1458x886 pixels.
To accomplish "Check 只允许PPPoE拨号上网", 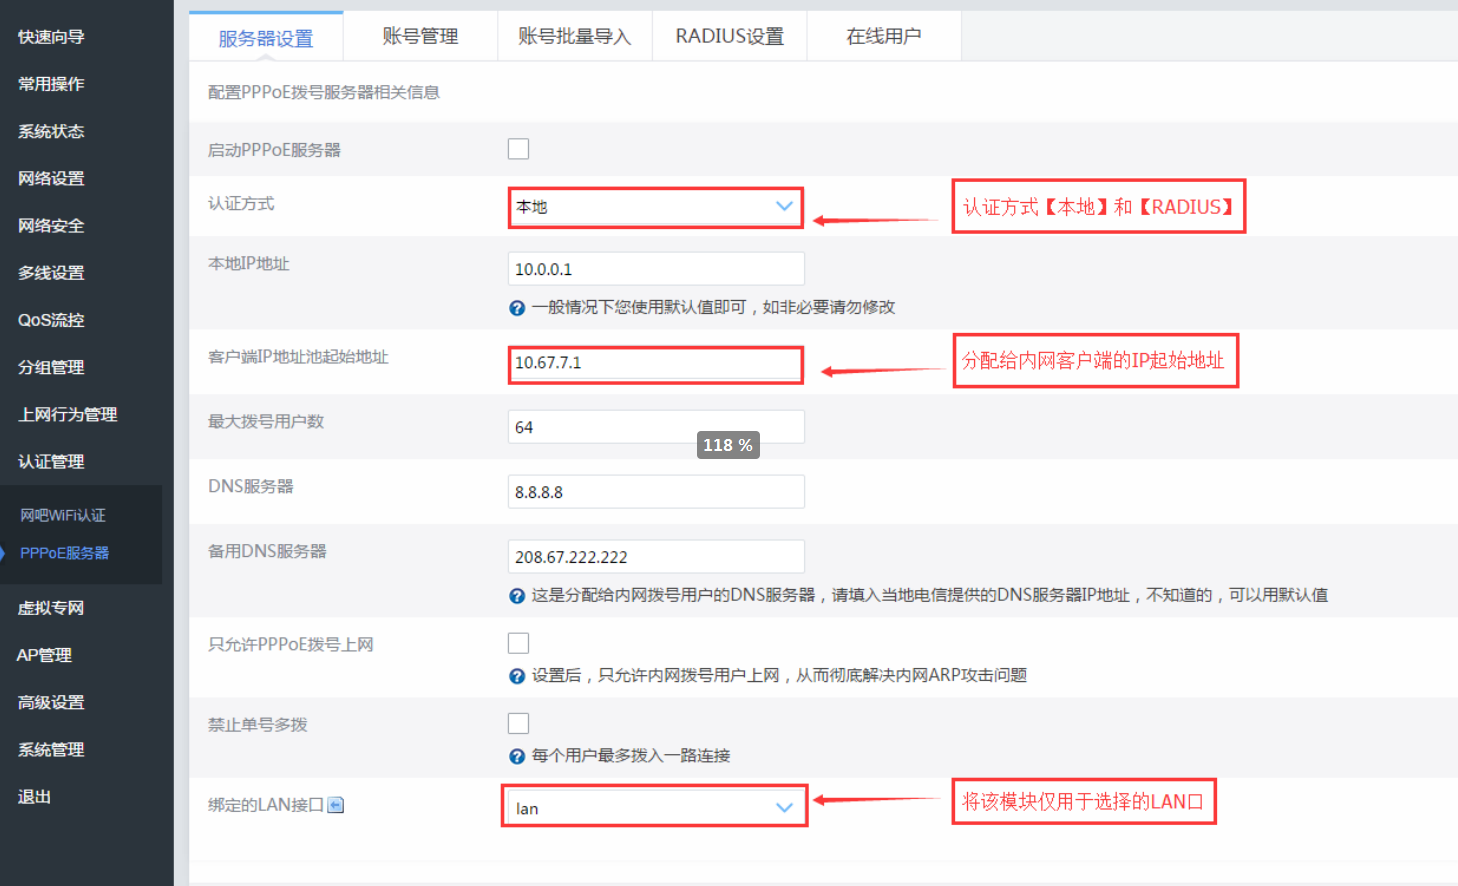I will pos(518,642).
